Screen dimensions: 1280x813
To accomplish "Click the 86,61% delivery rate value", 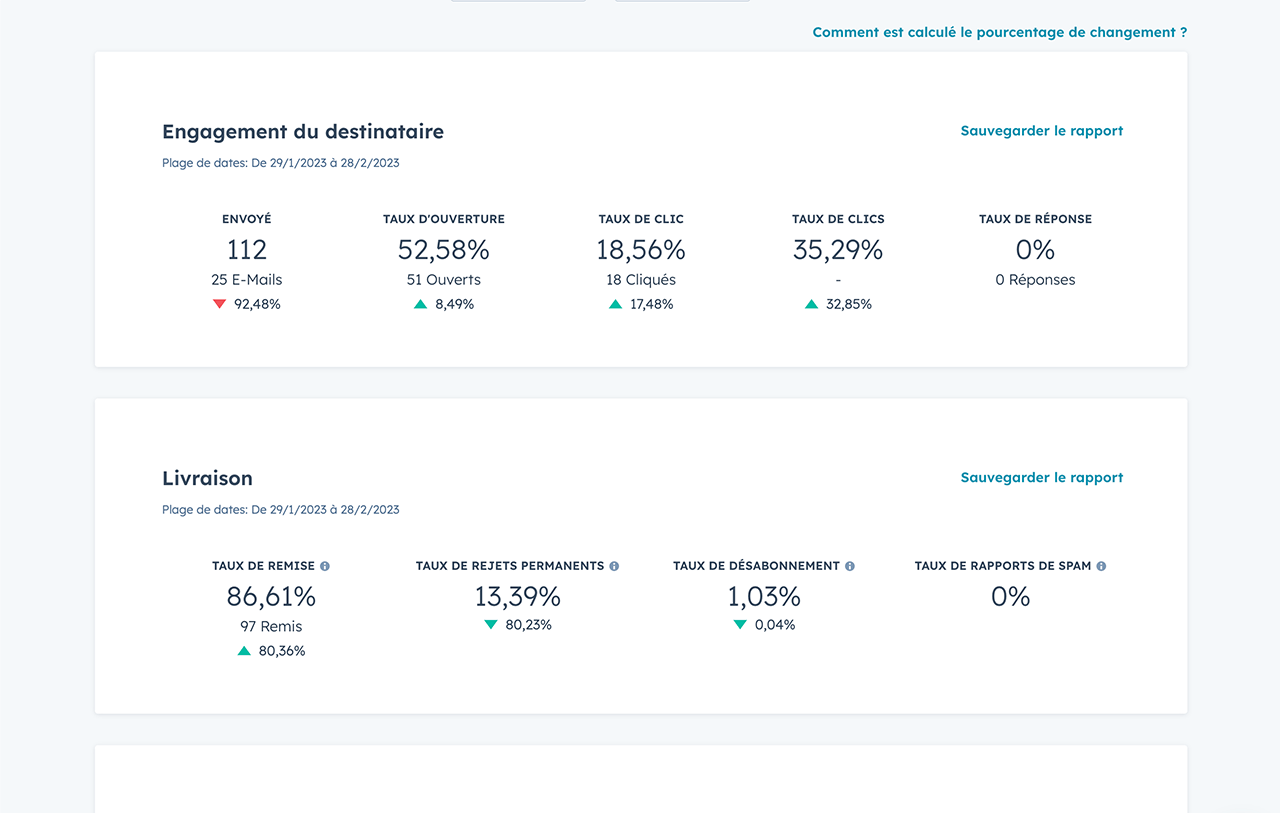I will [271, 597].
